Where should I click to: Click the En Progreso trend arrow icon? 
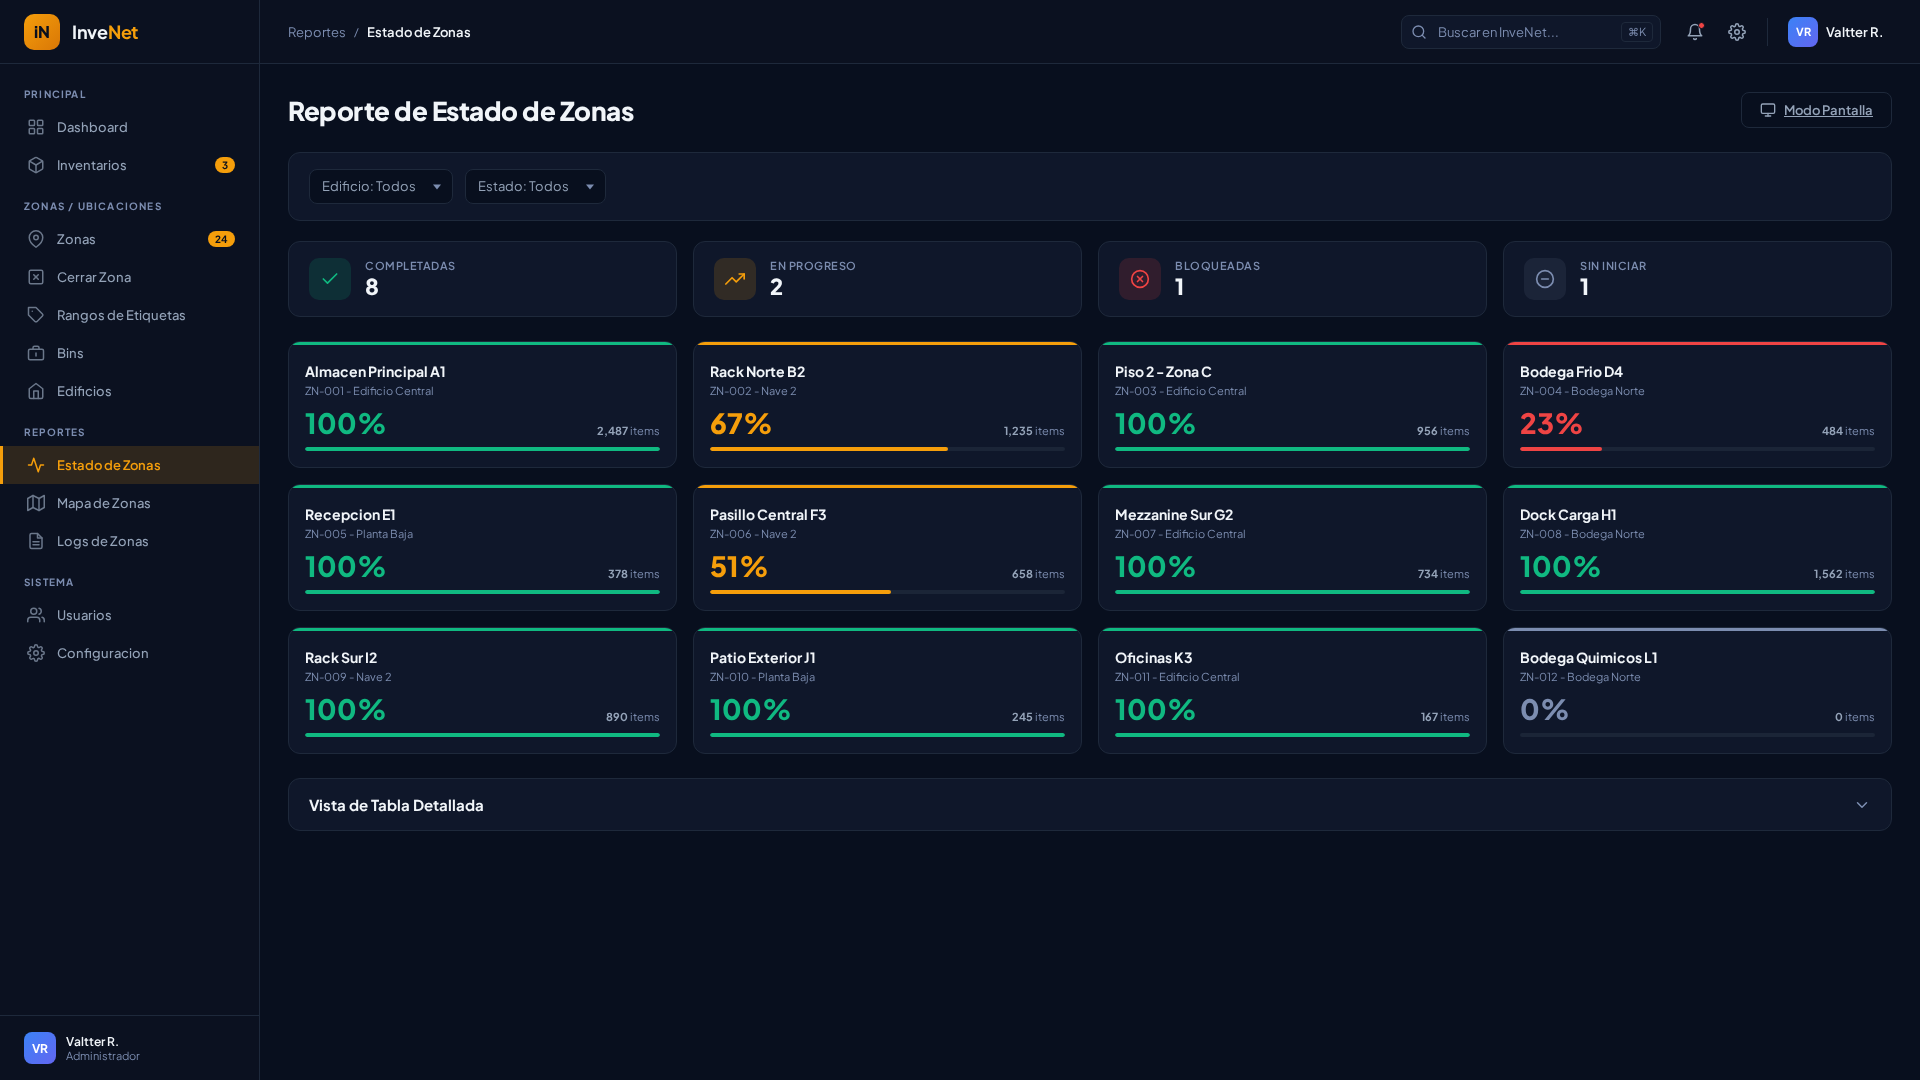(x=735, y=279)
